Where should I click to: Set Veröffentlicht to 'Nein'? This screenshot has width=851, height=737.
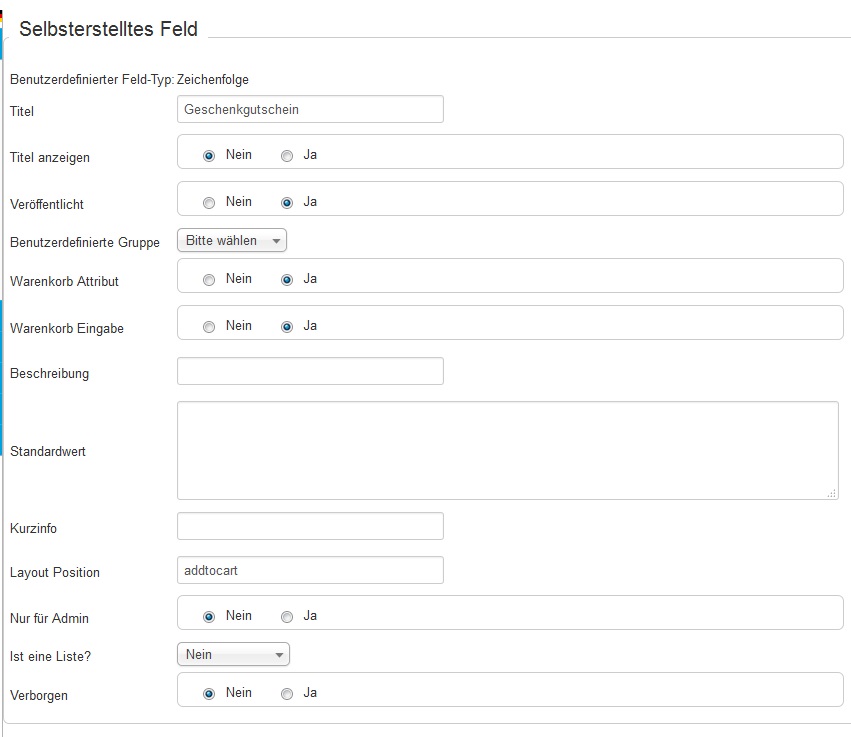tap(209, 203)
